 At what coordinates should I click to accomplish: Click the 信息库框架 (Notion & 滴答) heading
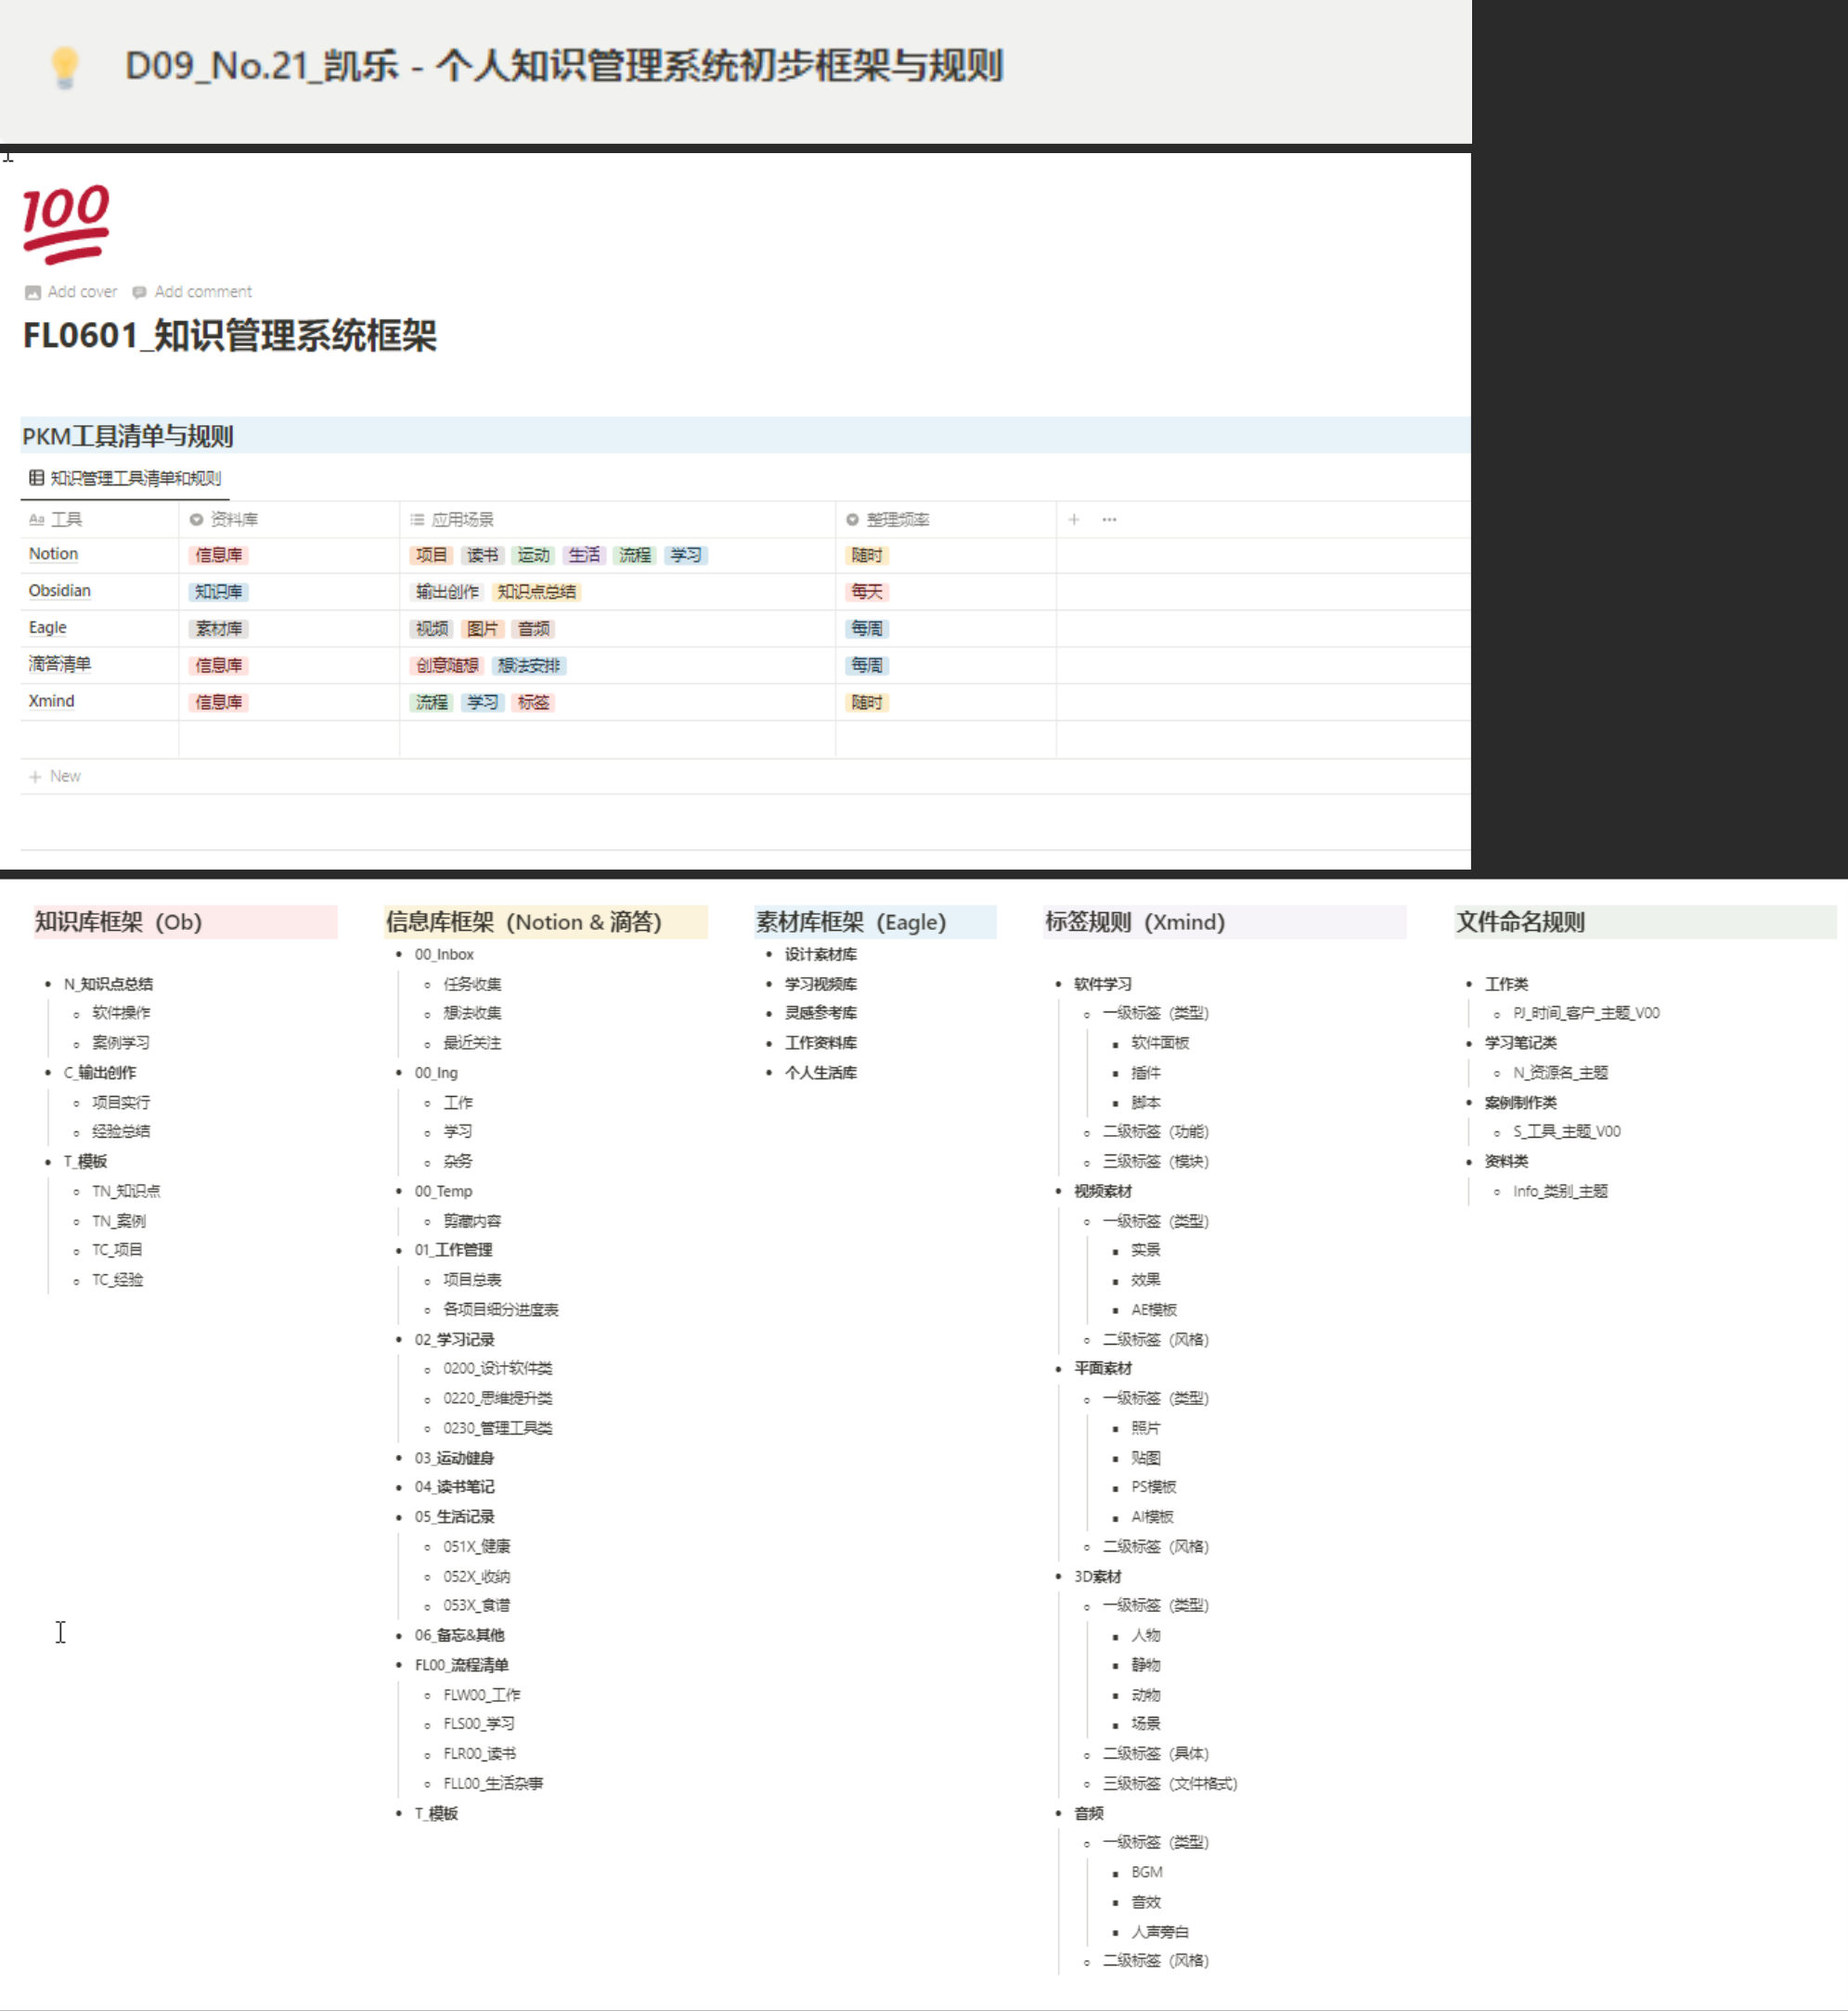[x=524, y=922]
